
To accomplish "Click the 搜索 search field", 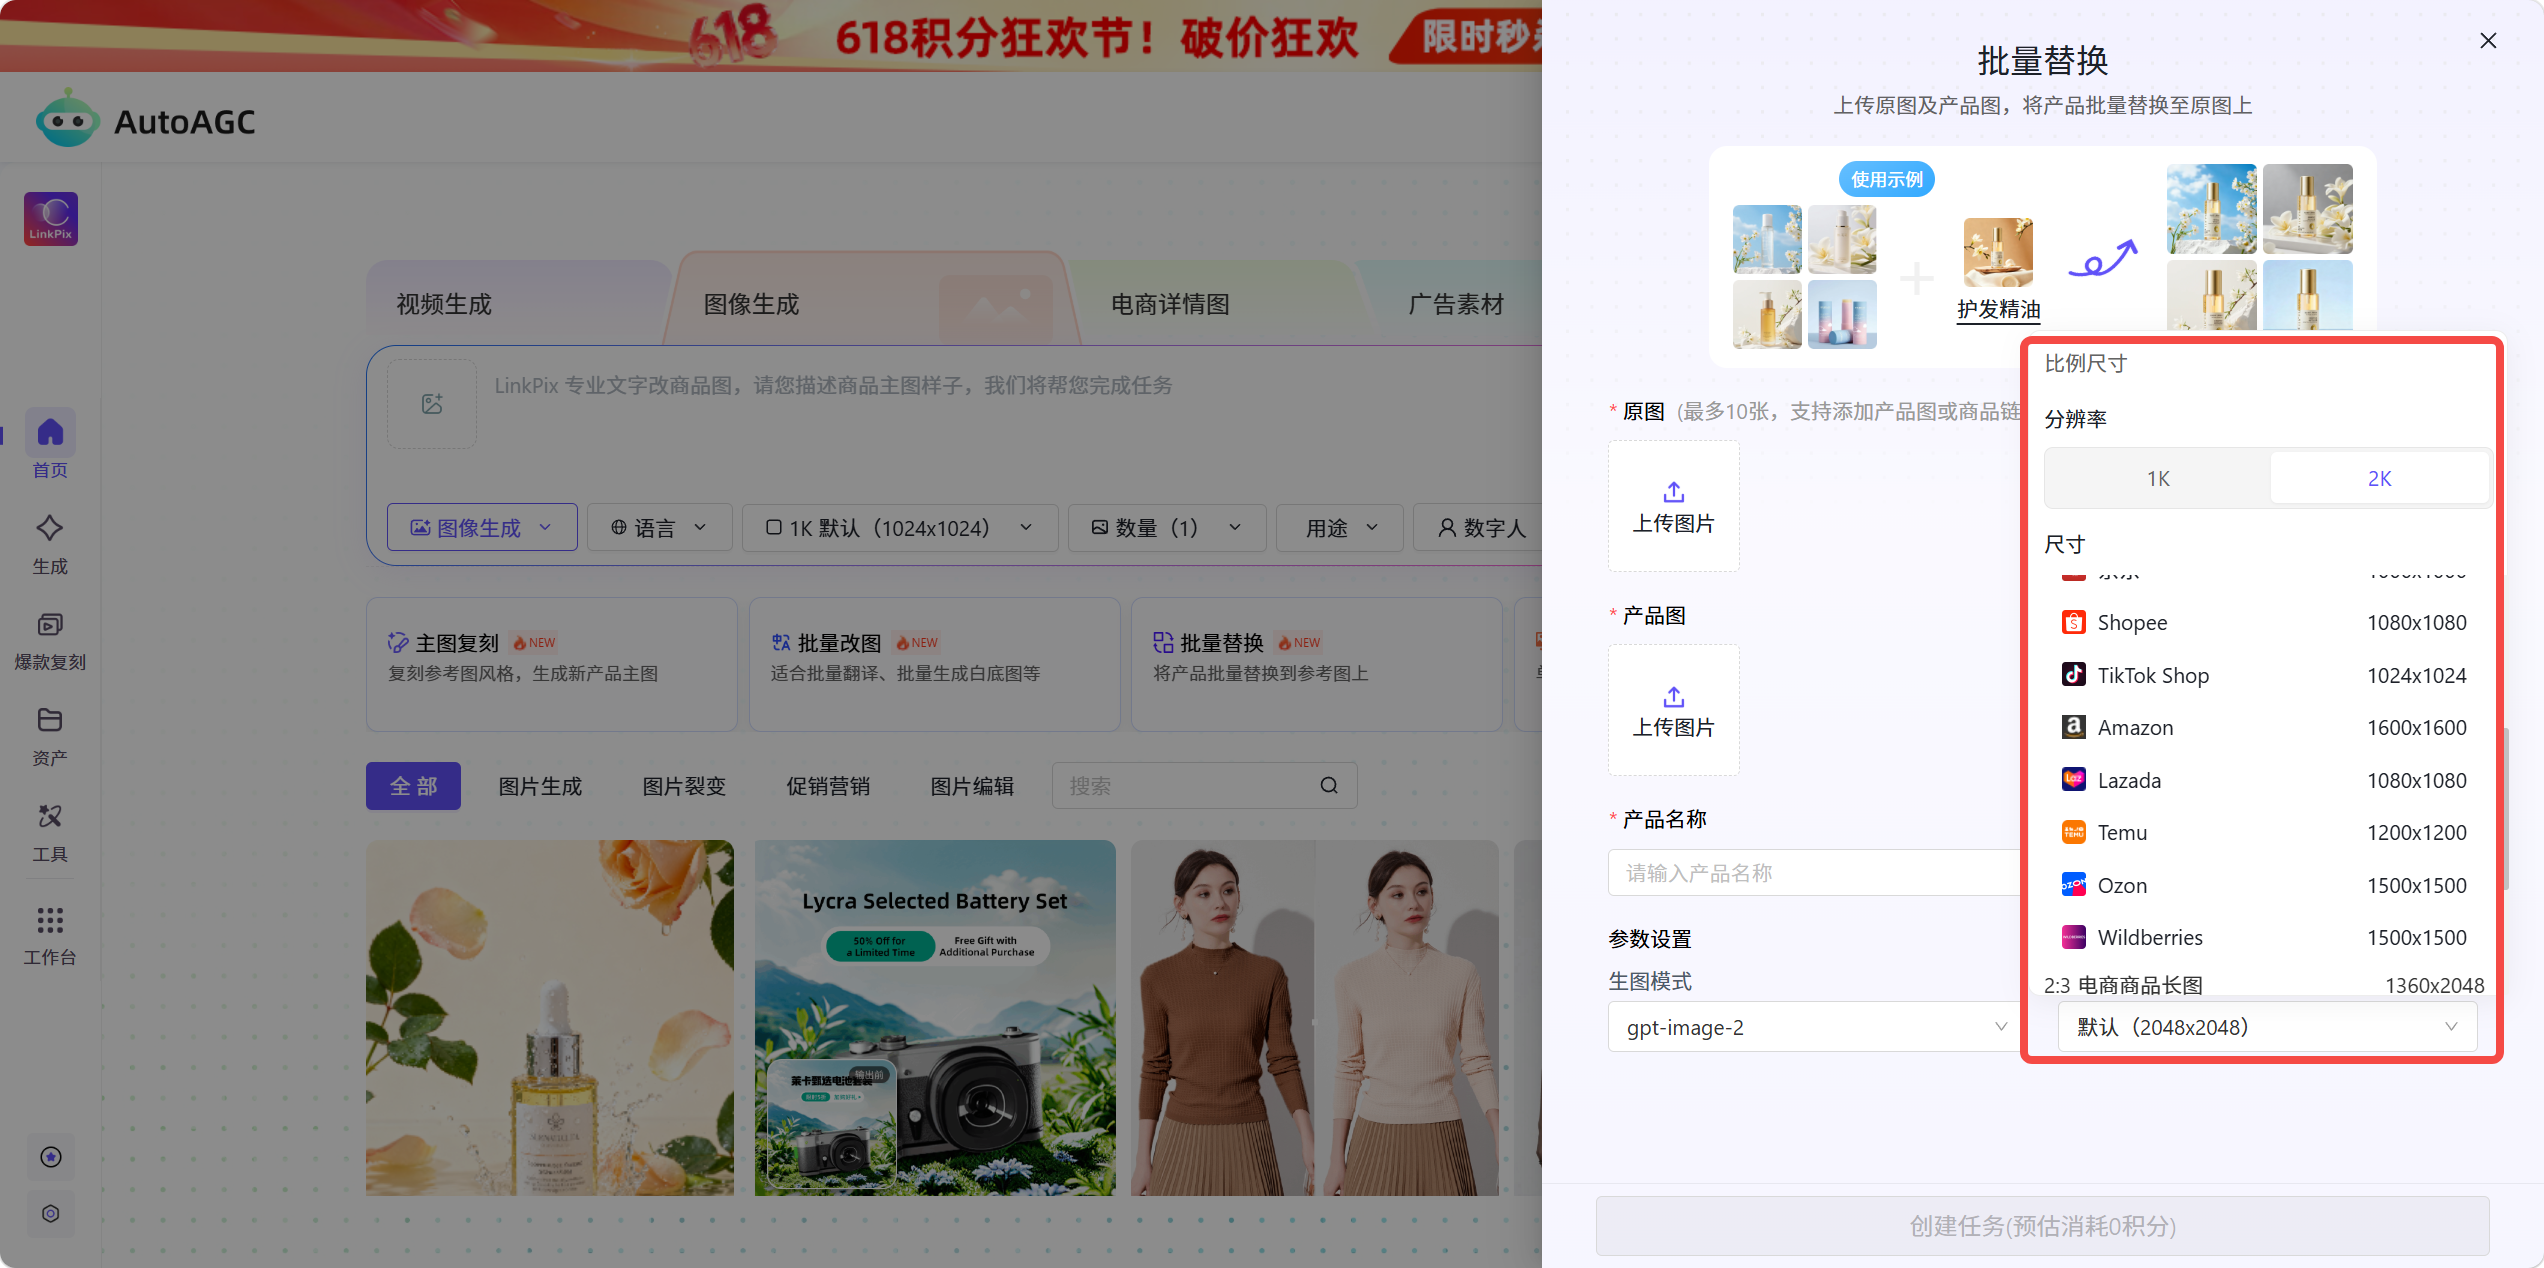I will pyautogui.click(x=1204, y=786).
